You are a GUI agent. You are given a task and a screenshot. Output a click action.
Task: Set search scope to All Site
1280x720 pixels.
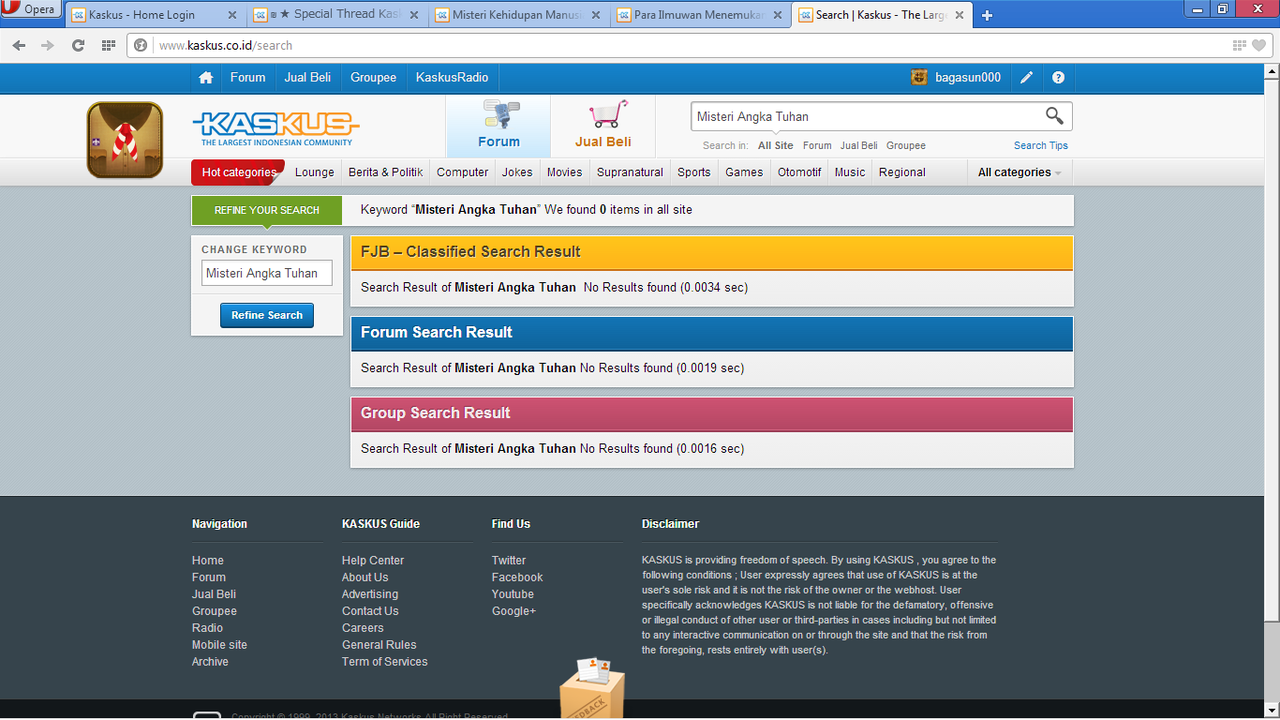click(776, 145)
